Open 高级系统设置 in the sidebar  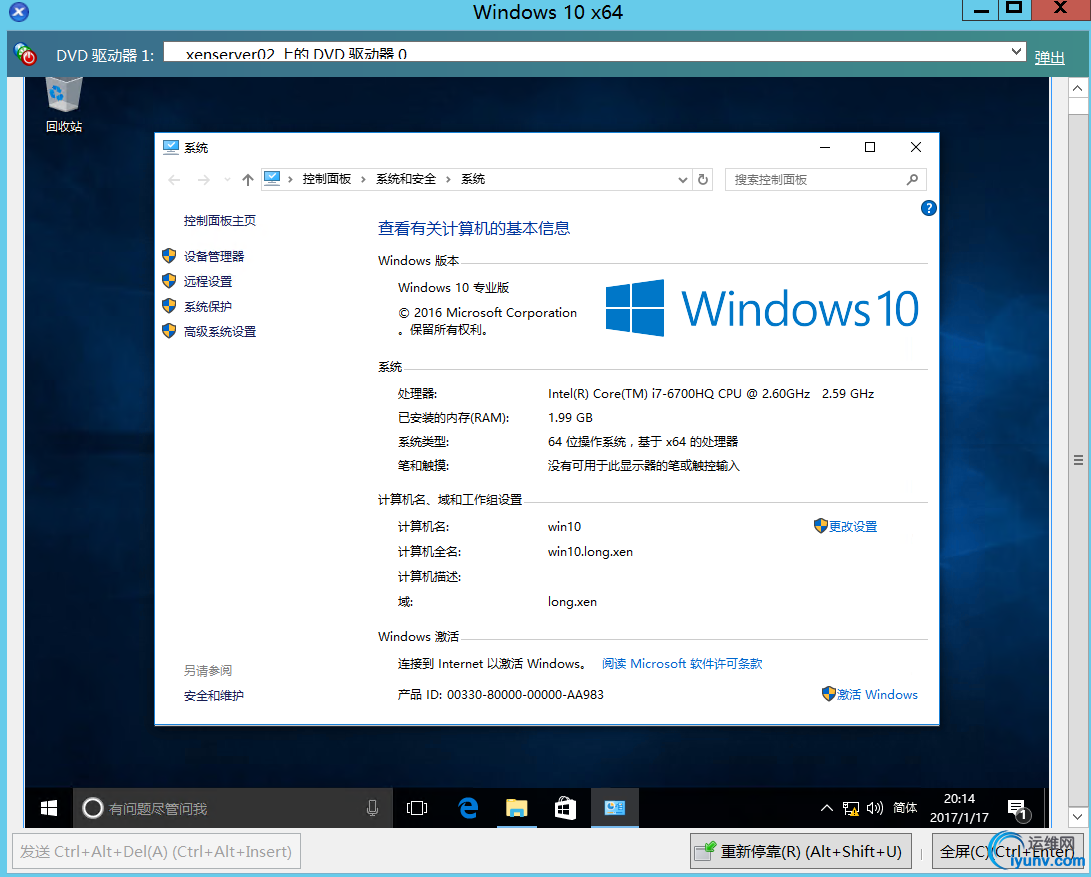219,331
